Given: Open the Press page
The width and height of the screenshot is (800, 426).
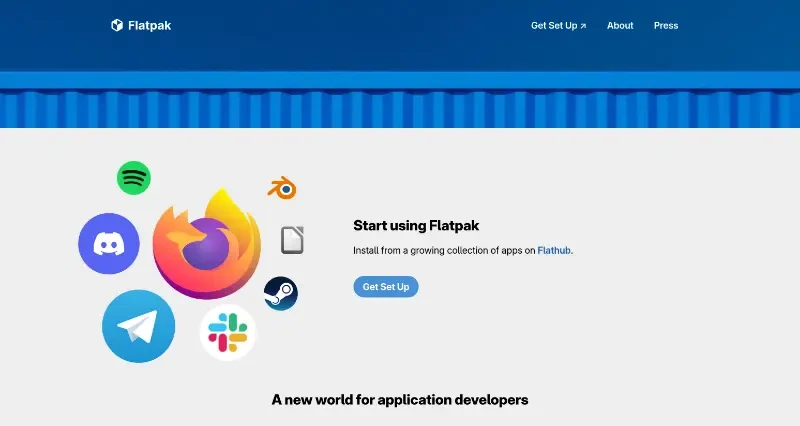Looking at the screenshot, I should [x=666, y=26].
